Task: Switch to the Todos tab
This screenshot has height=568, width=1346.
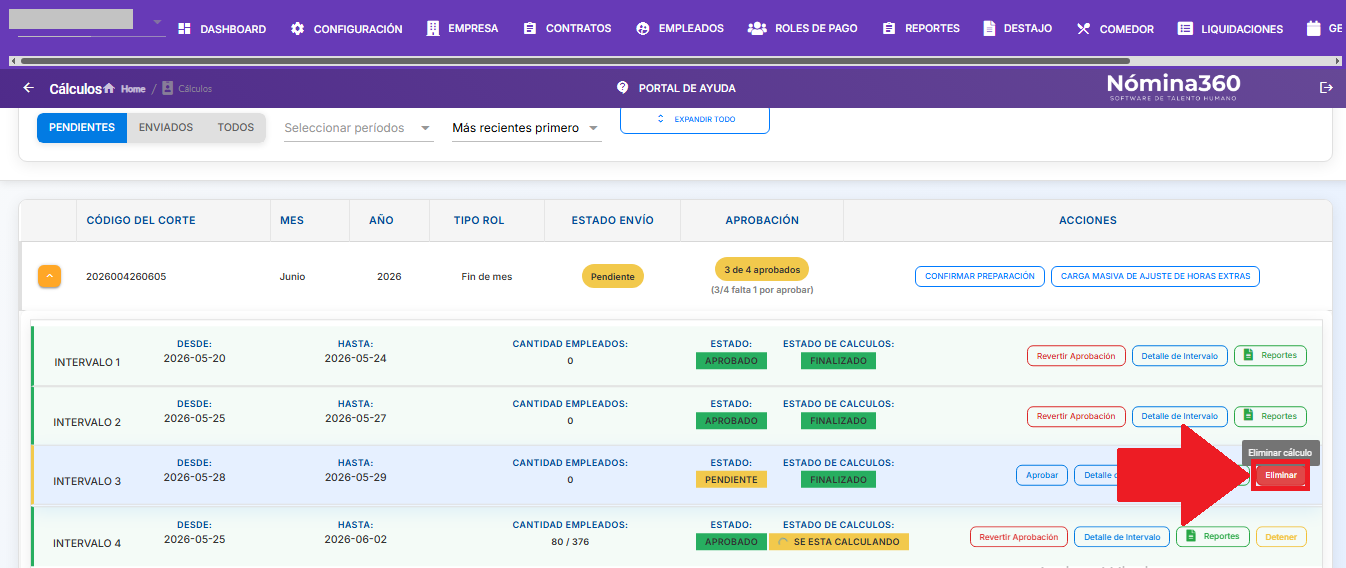Action: click(x=236, y=128)
